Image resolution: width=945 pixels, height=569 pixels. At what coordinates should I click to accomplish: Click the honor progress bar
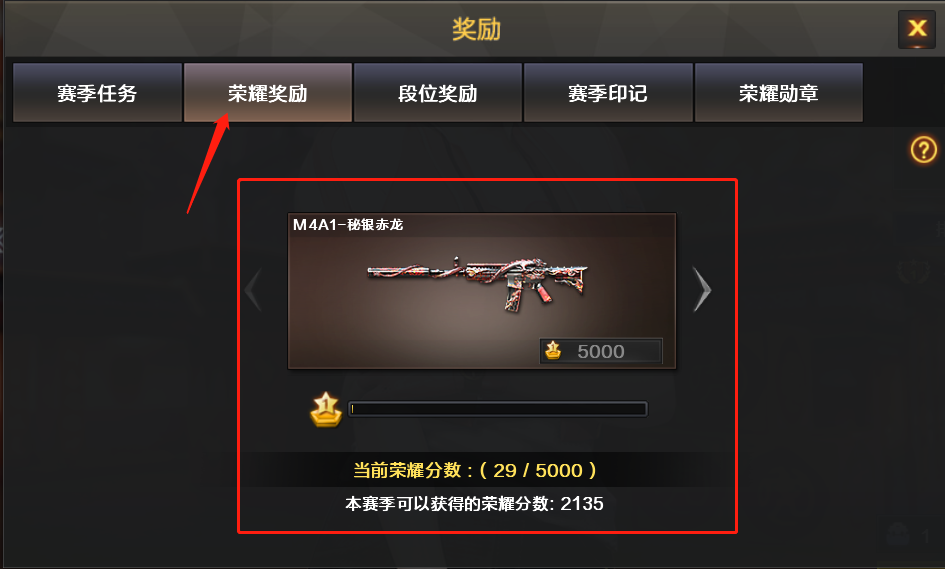pos(498,409)
